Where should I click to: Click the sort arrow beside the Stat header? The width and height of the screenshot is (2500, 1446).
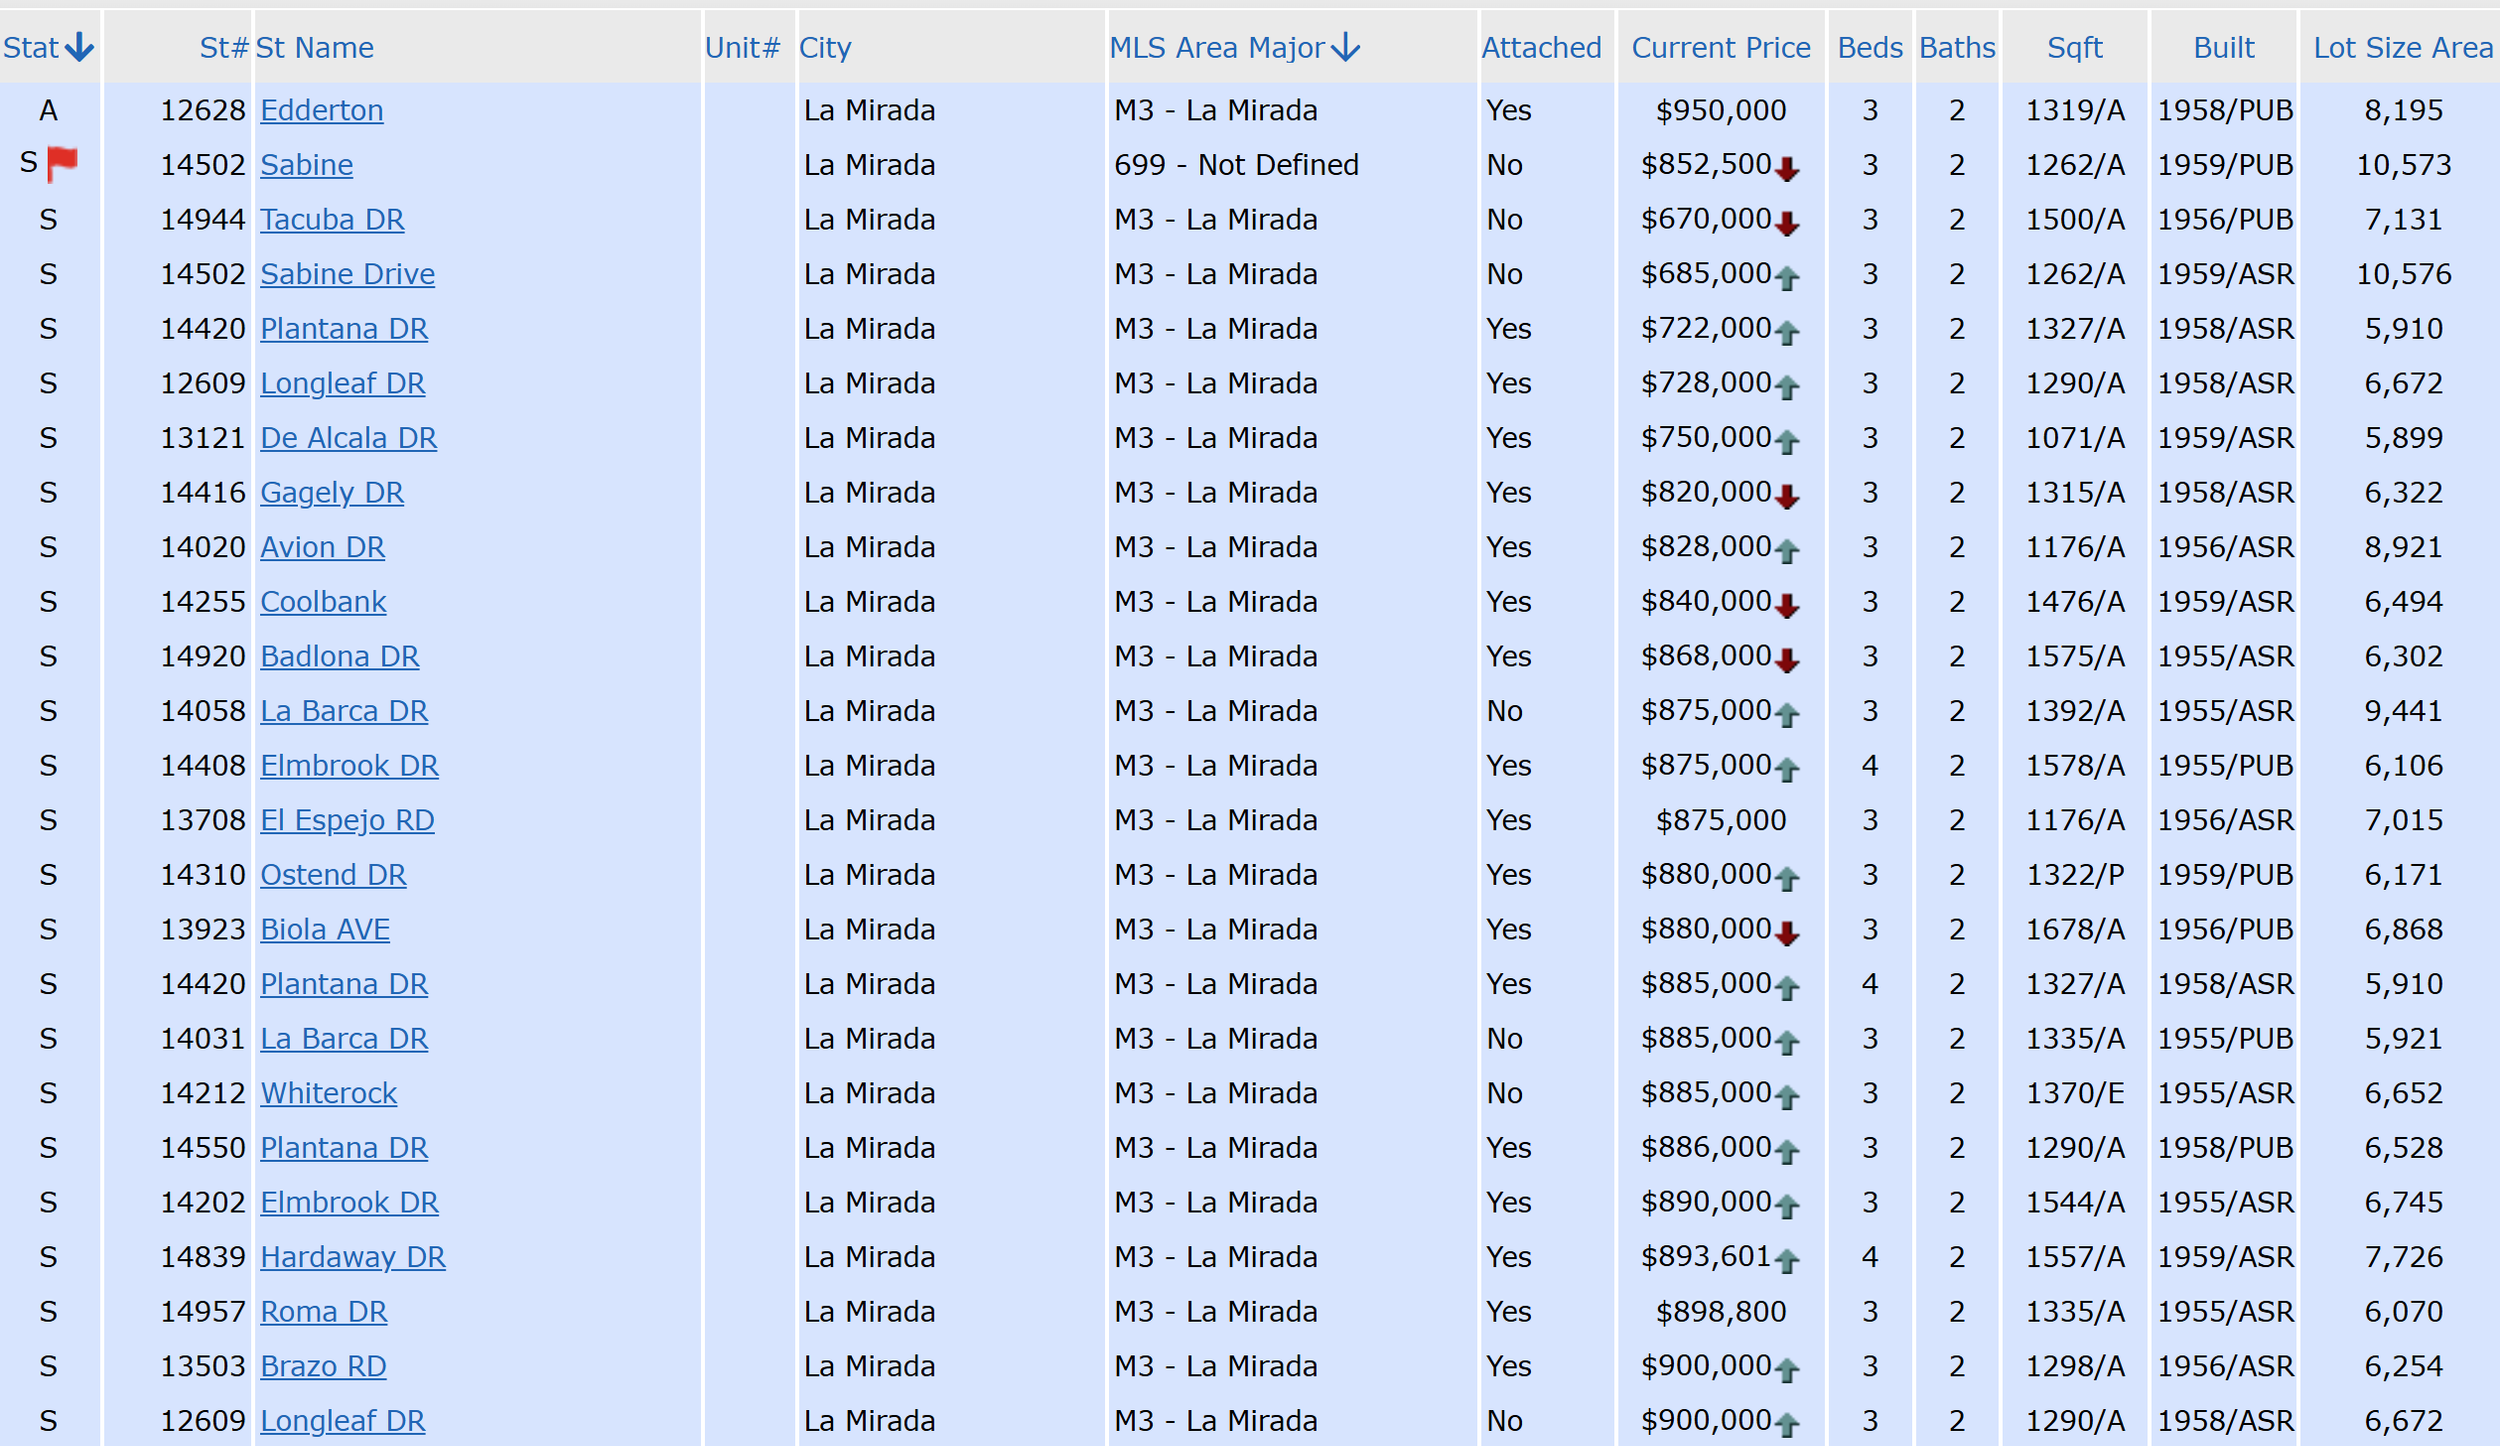pos(79,47)
